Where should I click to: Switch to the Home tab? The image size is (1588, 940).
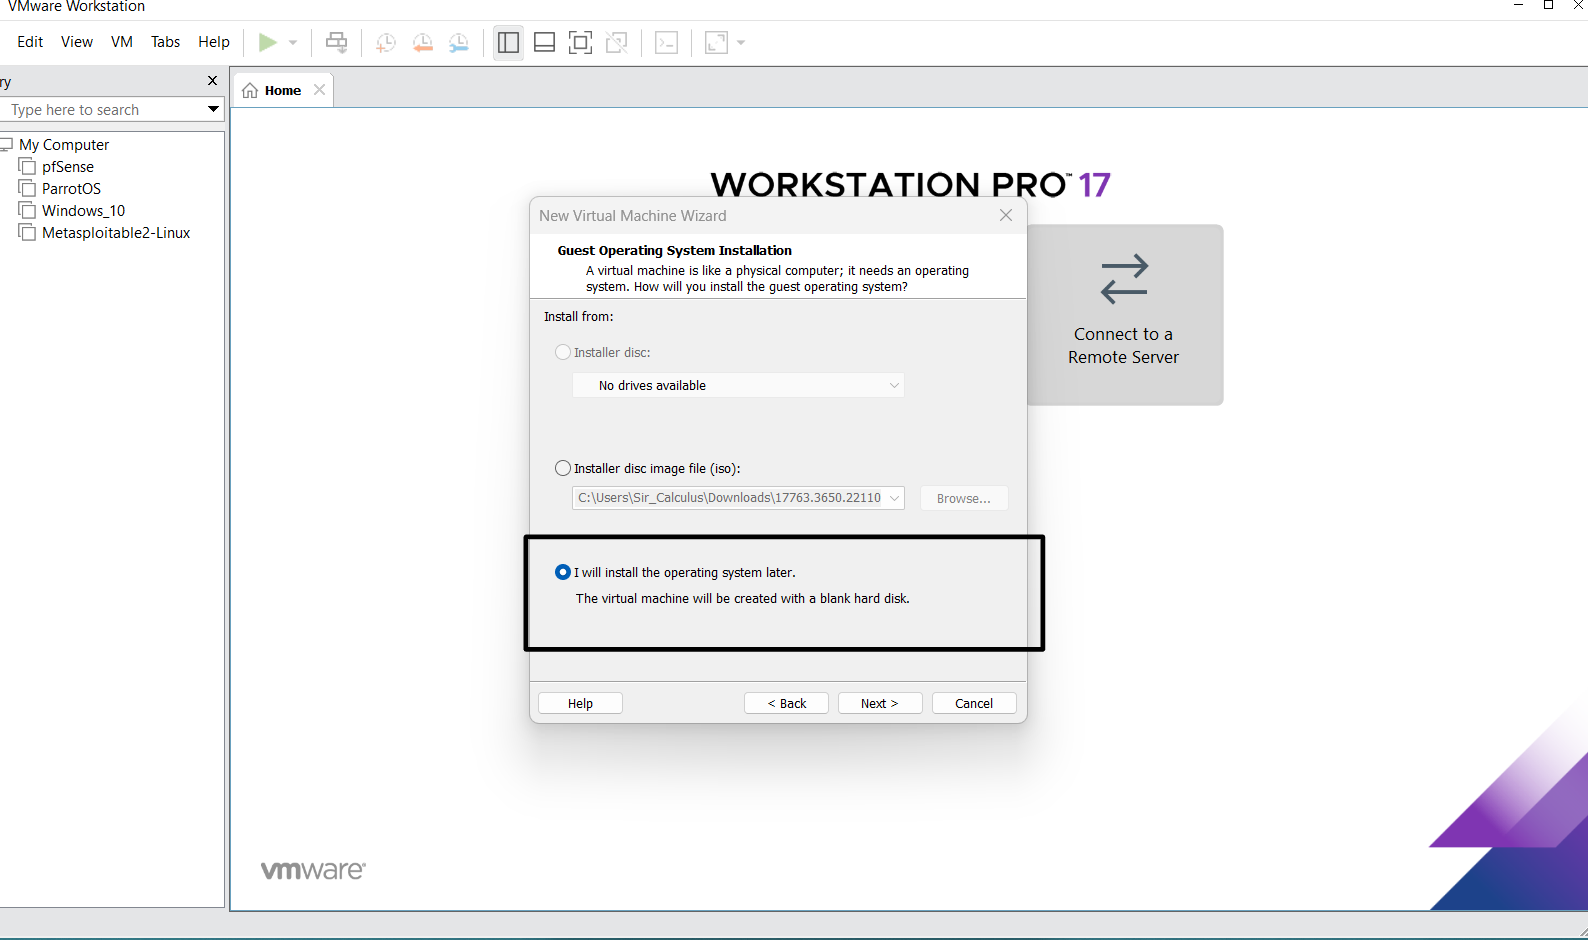(283, 90)
